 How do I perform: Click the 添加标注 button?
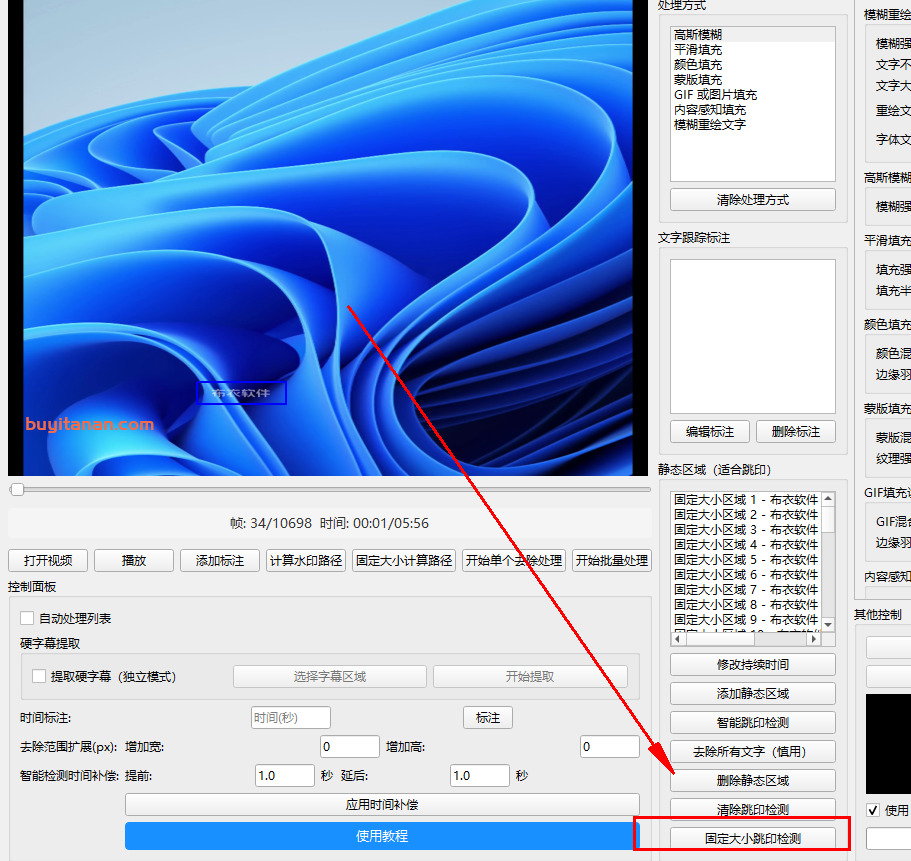(x=220, y=561)
